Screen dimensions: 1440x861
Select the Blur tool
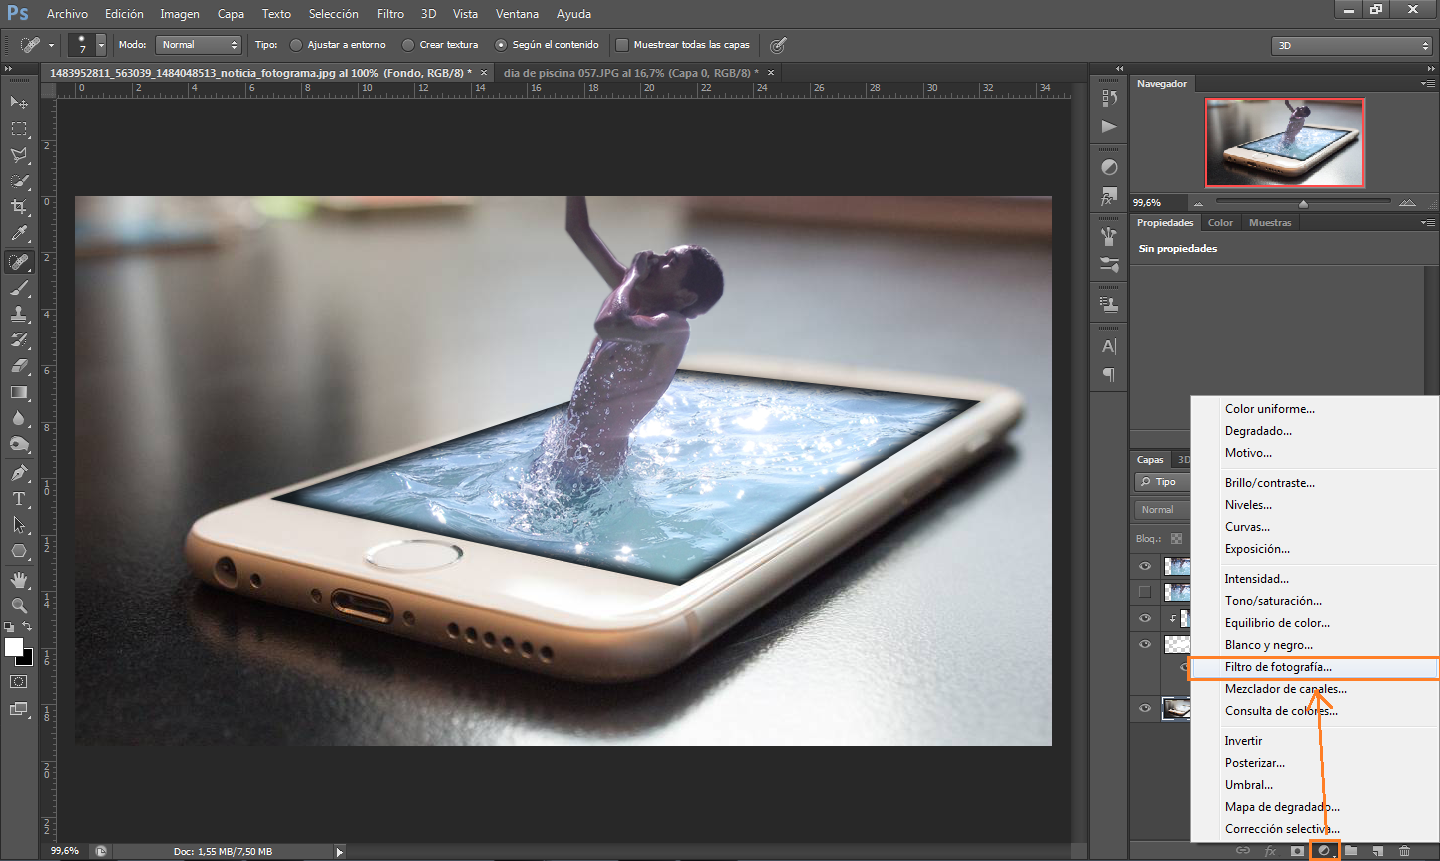coord(19,418)
